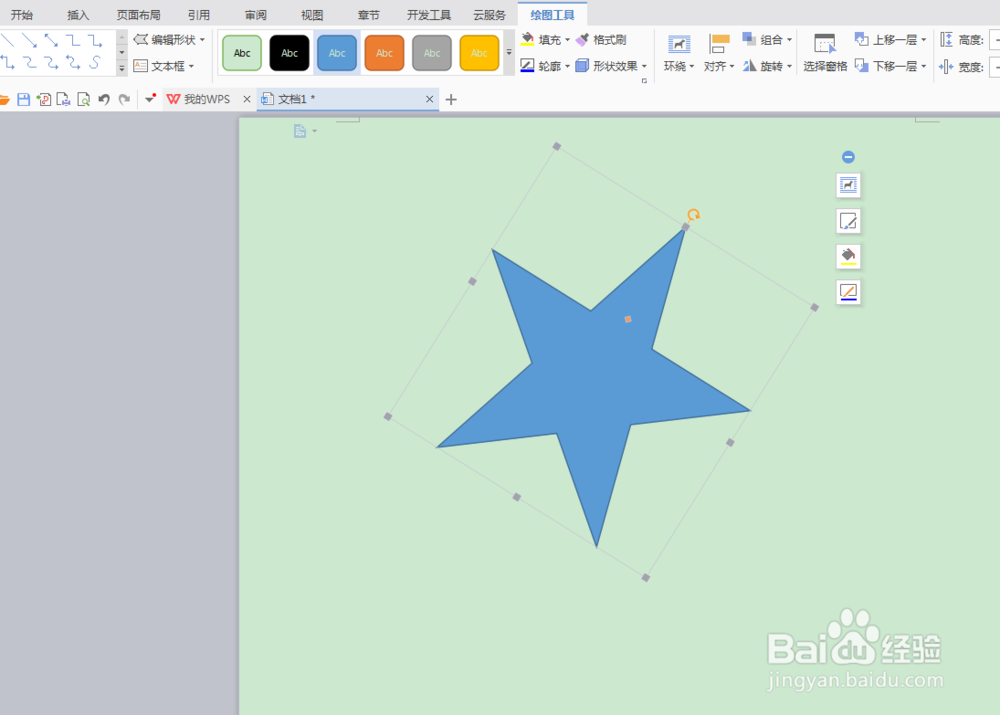Screen dimensions: 1000x715
Task: Click the print preview icon
Action: click(x=84, y=100)
